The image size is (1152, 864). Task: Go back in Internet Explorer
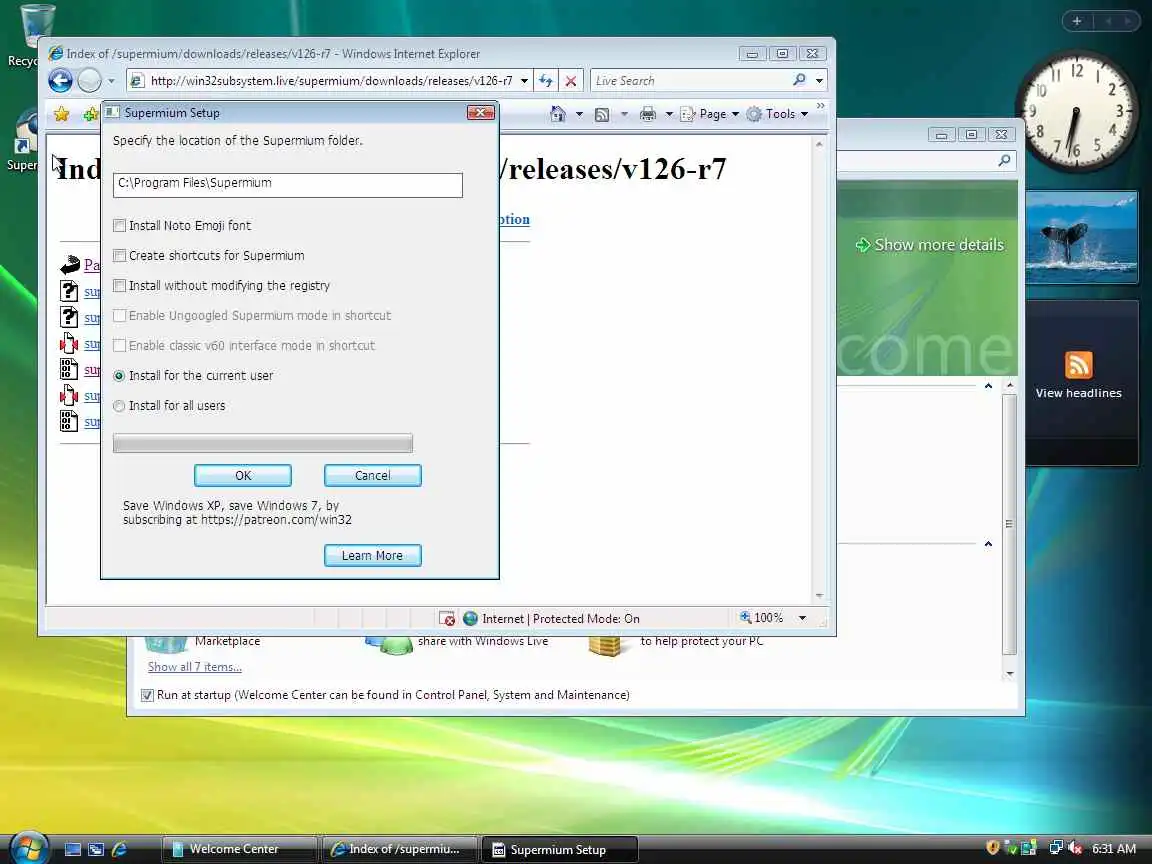coord(60,80)
